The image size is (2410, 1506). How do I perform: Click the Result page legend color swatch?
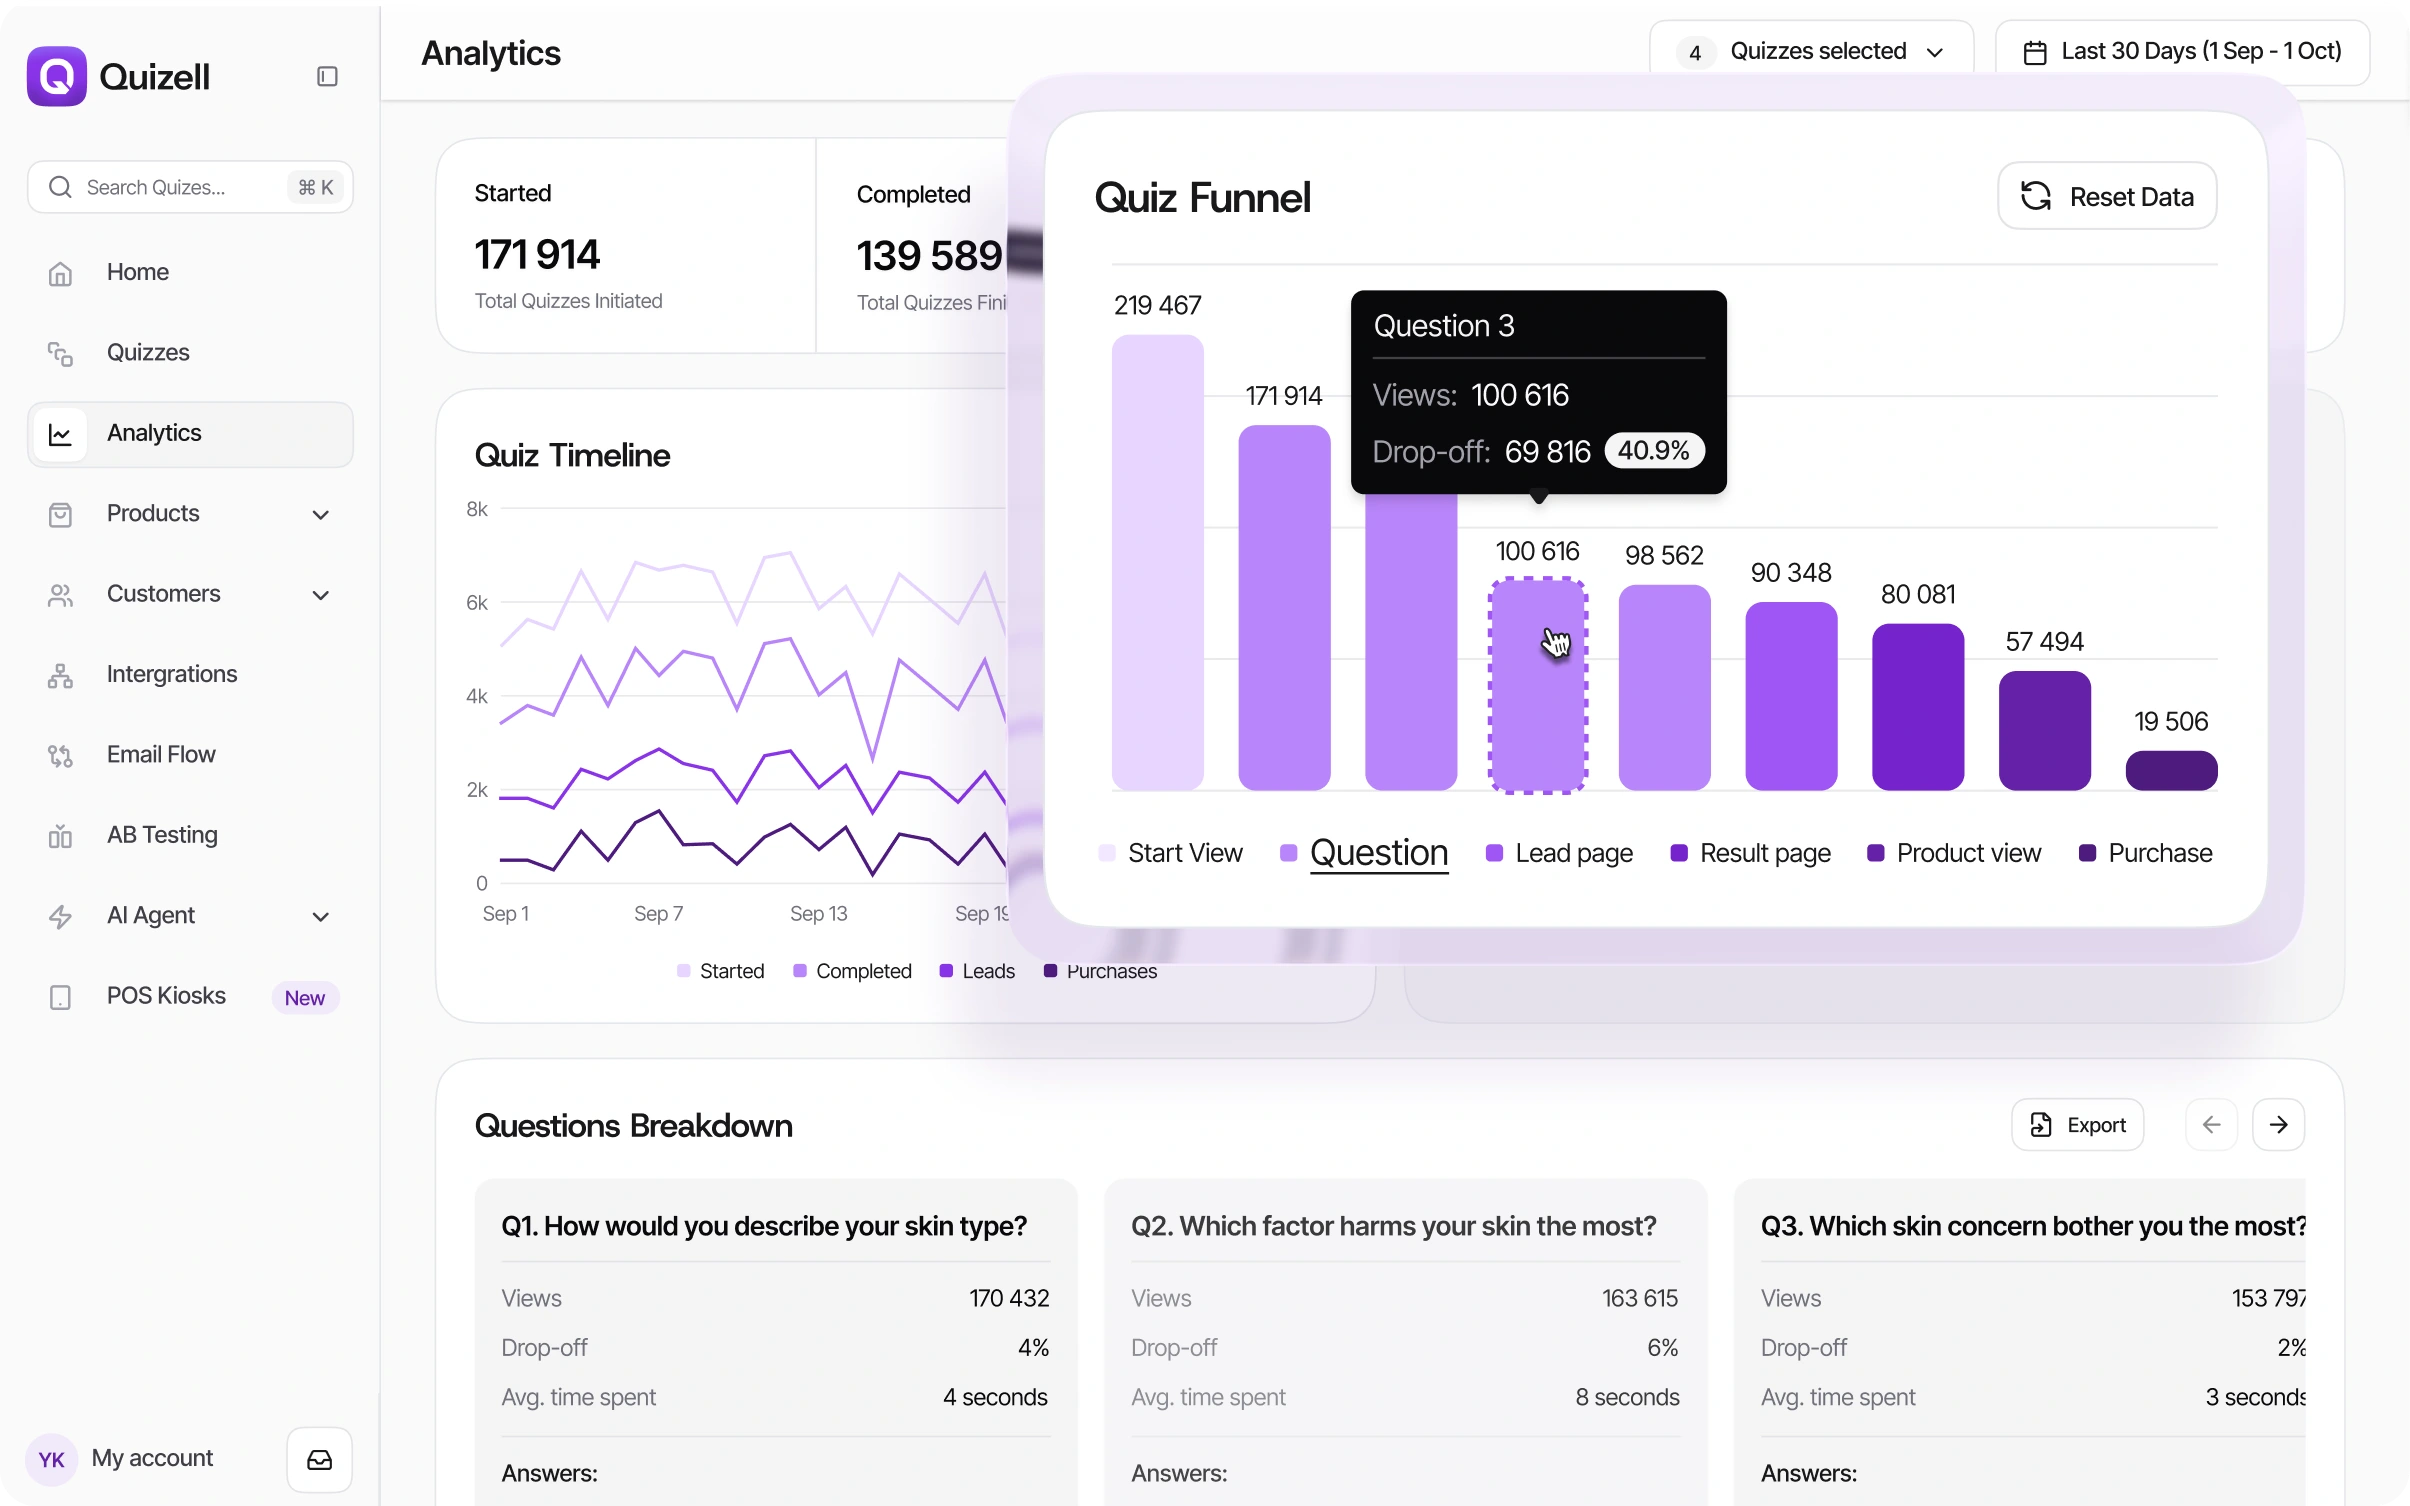(1679, 853)
